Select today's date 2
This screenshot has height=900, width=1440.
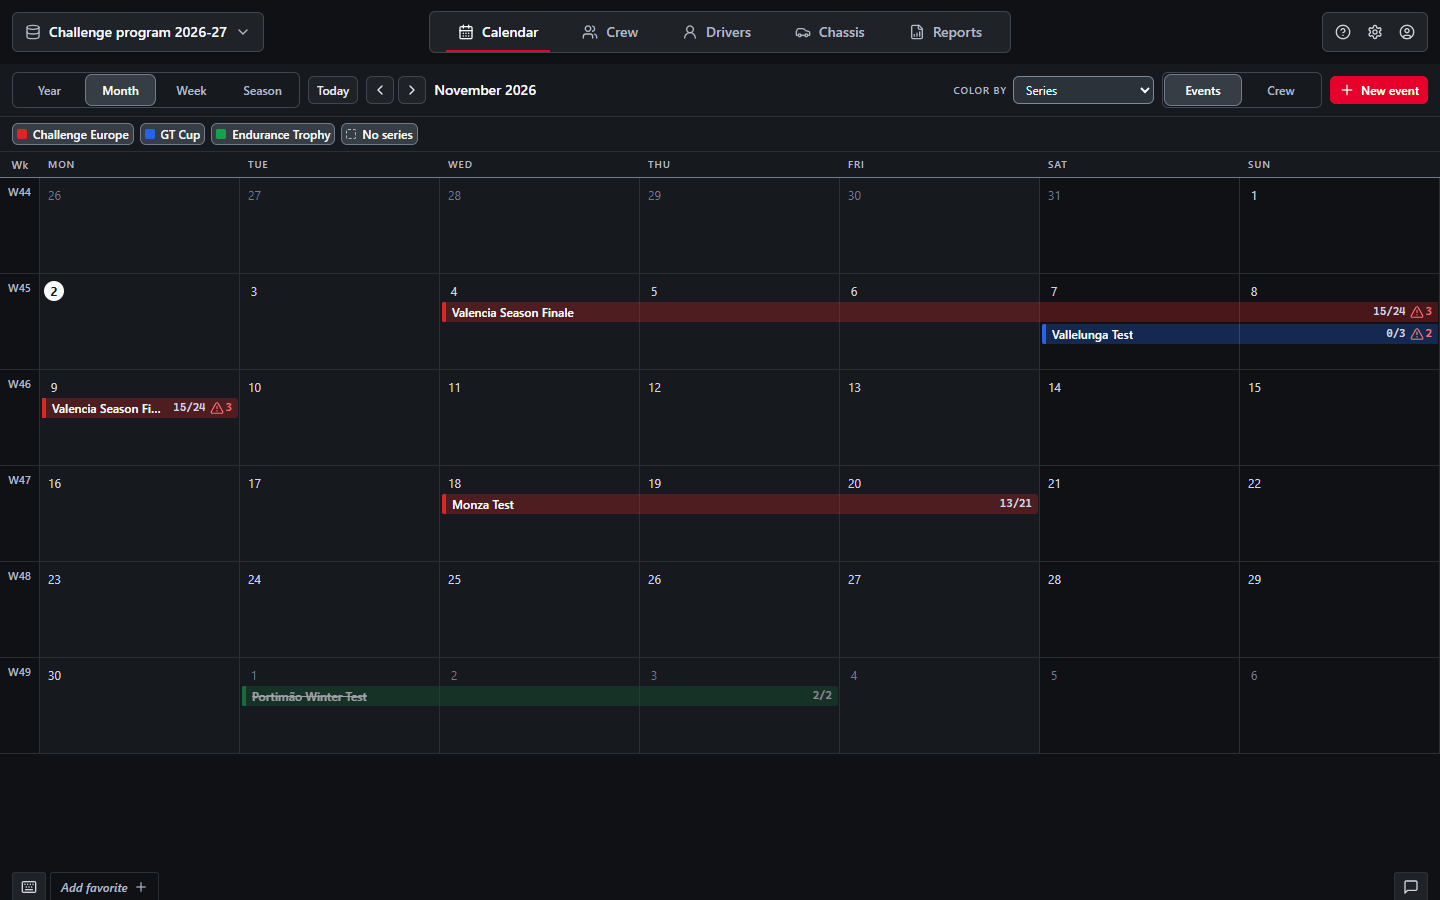(x=54, y=291)
